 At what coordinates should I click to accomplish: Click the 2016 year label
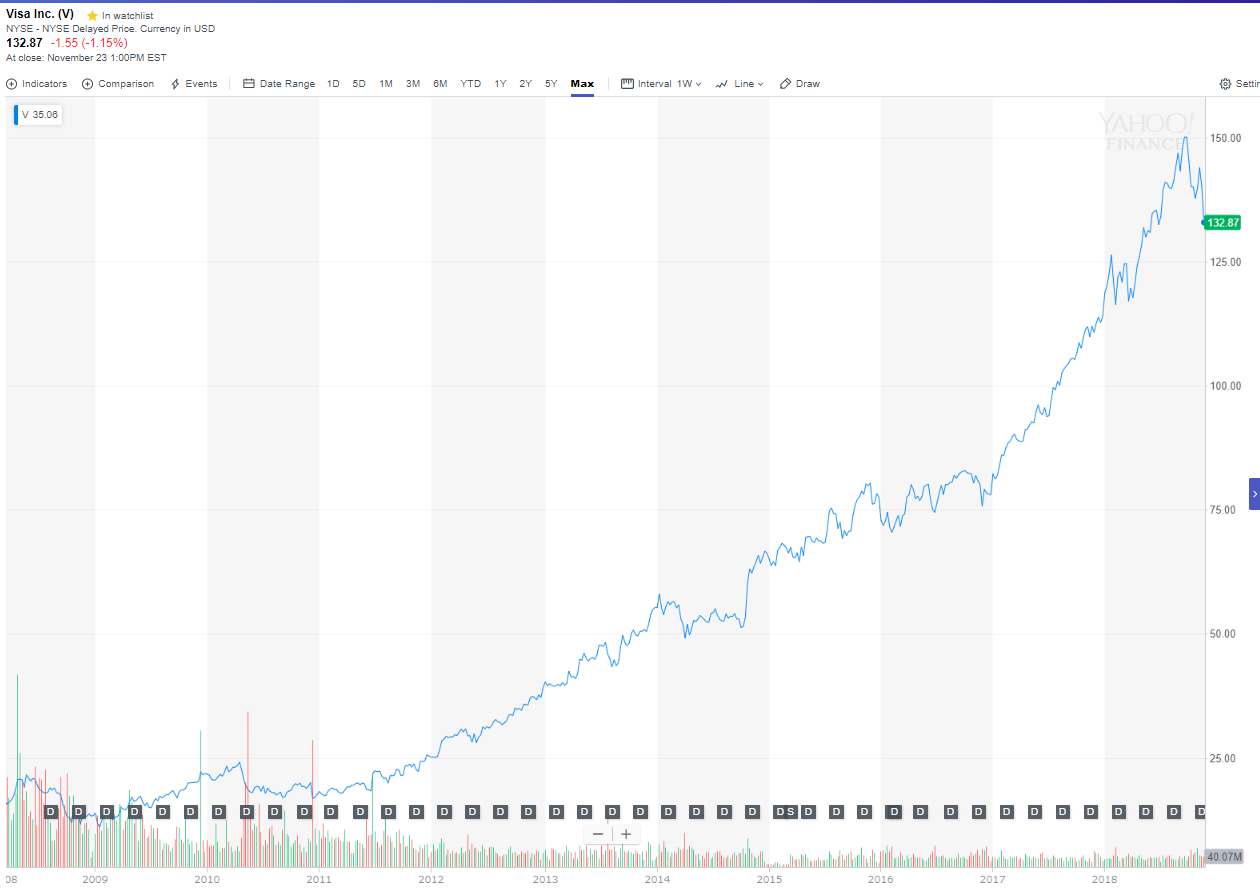[x=881, y=880]
